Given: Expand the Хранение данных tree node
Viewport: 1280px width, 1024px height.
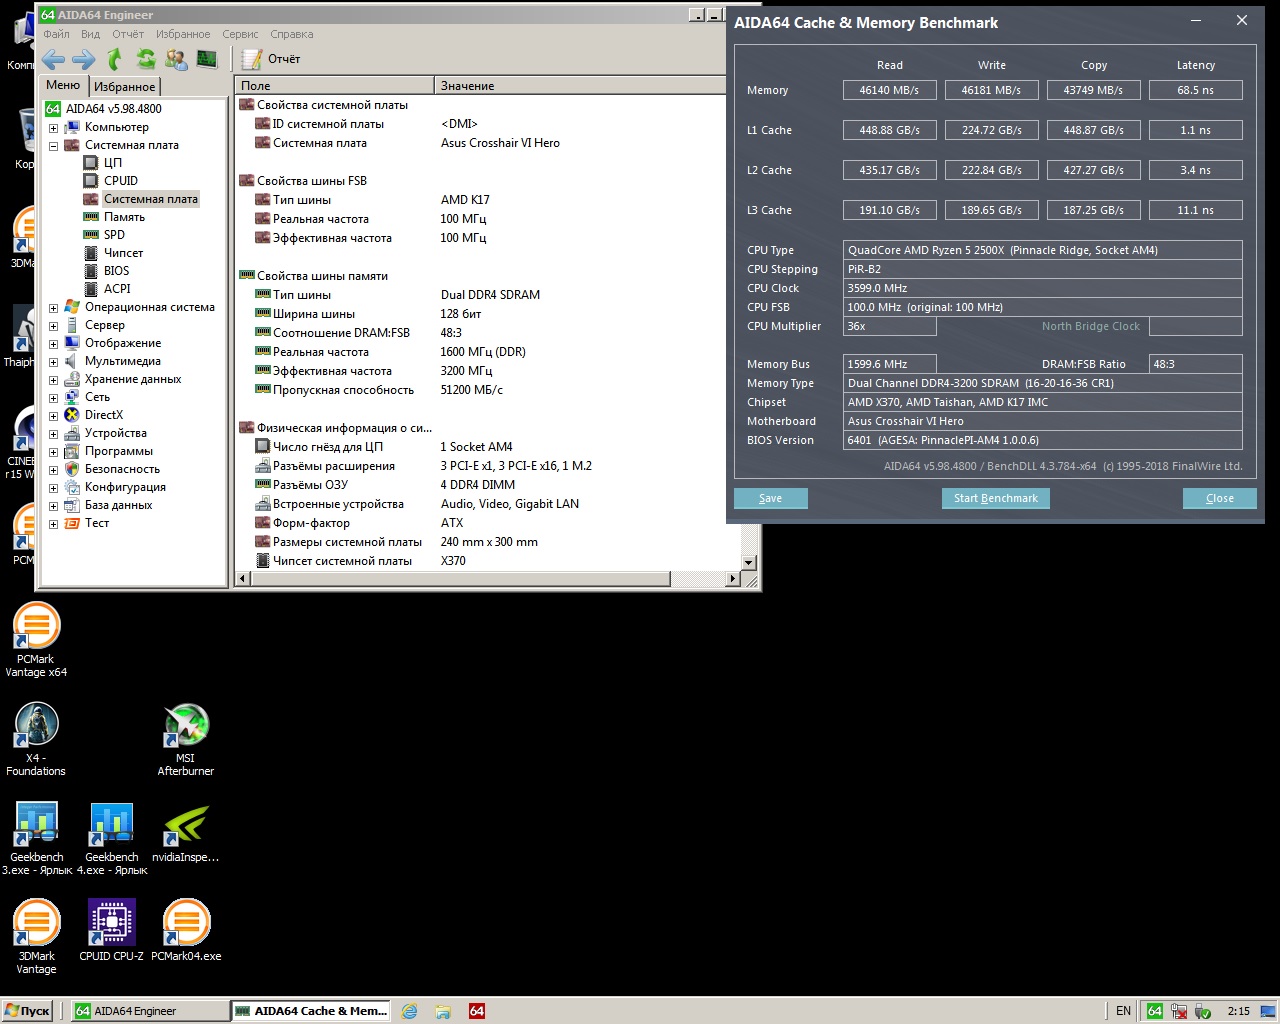Looking at the screenshot, I should click(x=53, y=380).
